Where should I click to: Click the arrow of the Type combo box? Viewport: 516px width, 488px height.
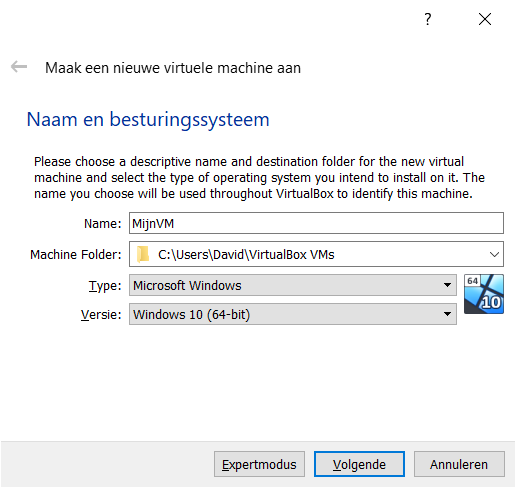click(x=447, y=285)
